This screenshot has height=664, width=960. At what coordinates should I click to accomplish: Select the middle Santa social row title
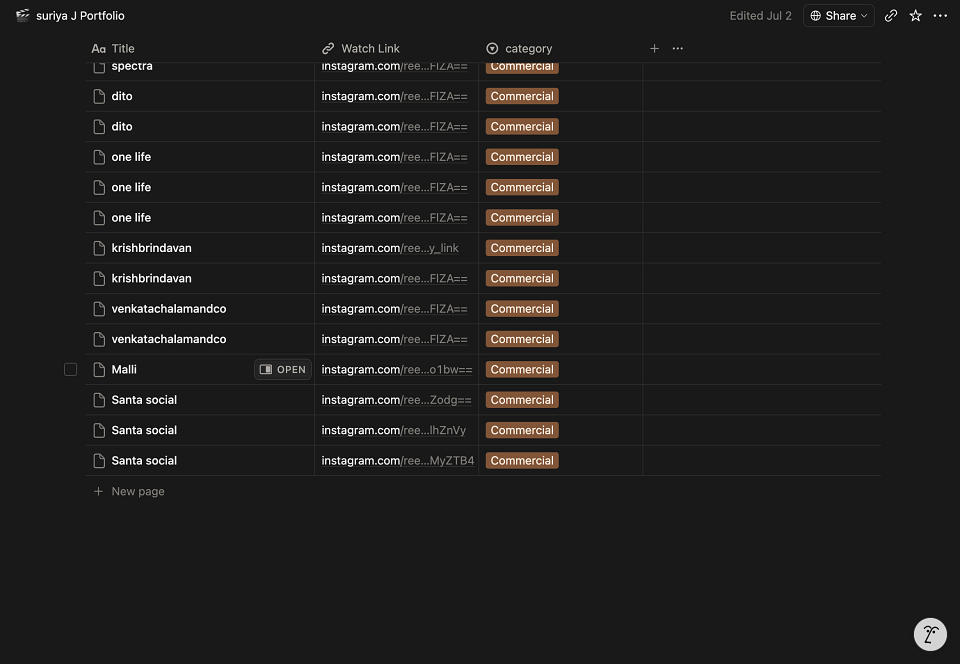pyautogui.click(x=144, y=430)
